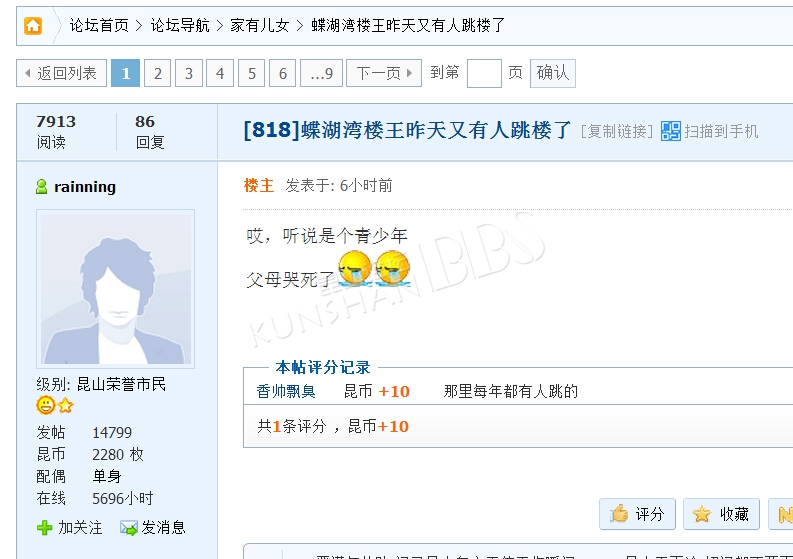Click the smiley medal icon under 级别
This screenshot has height=559, width=793.
(x=46, y=405)
